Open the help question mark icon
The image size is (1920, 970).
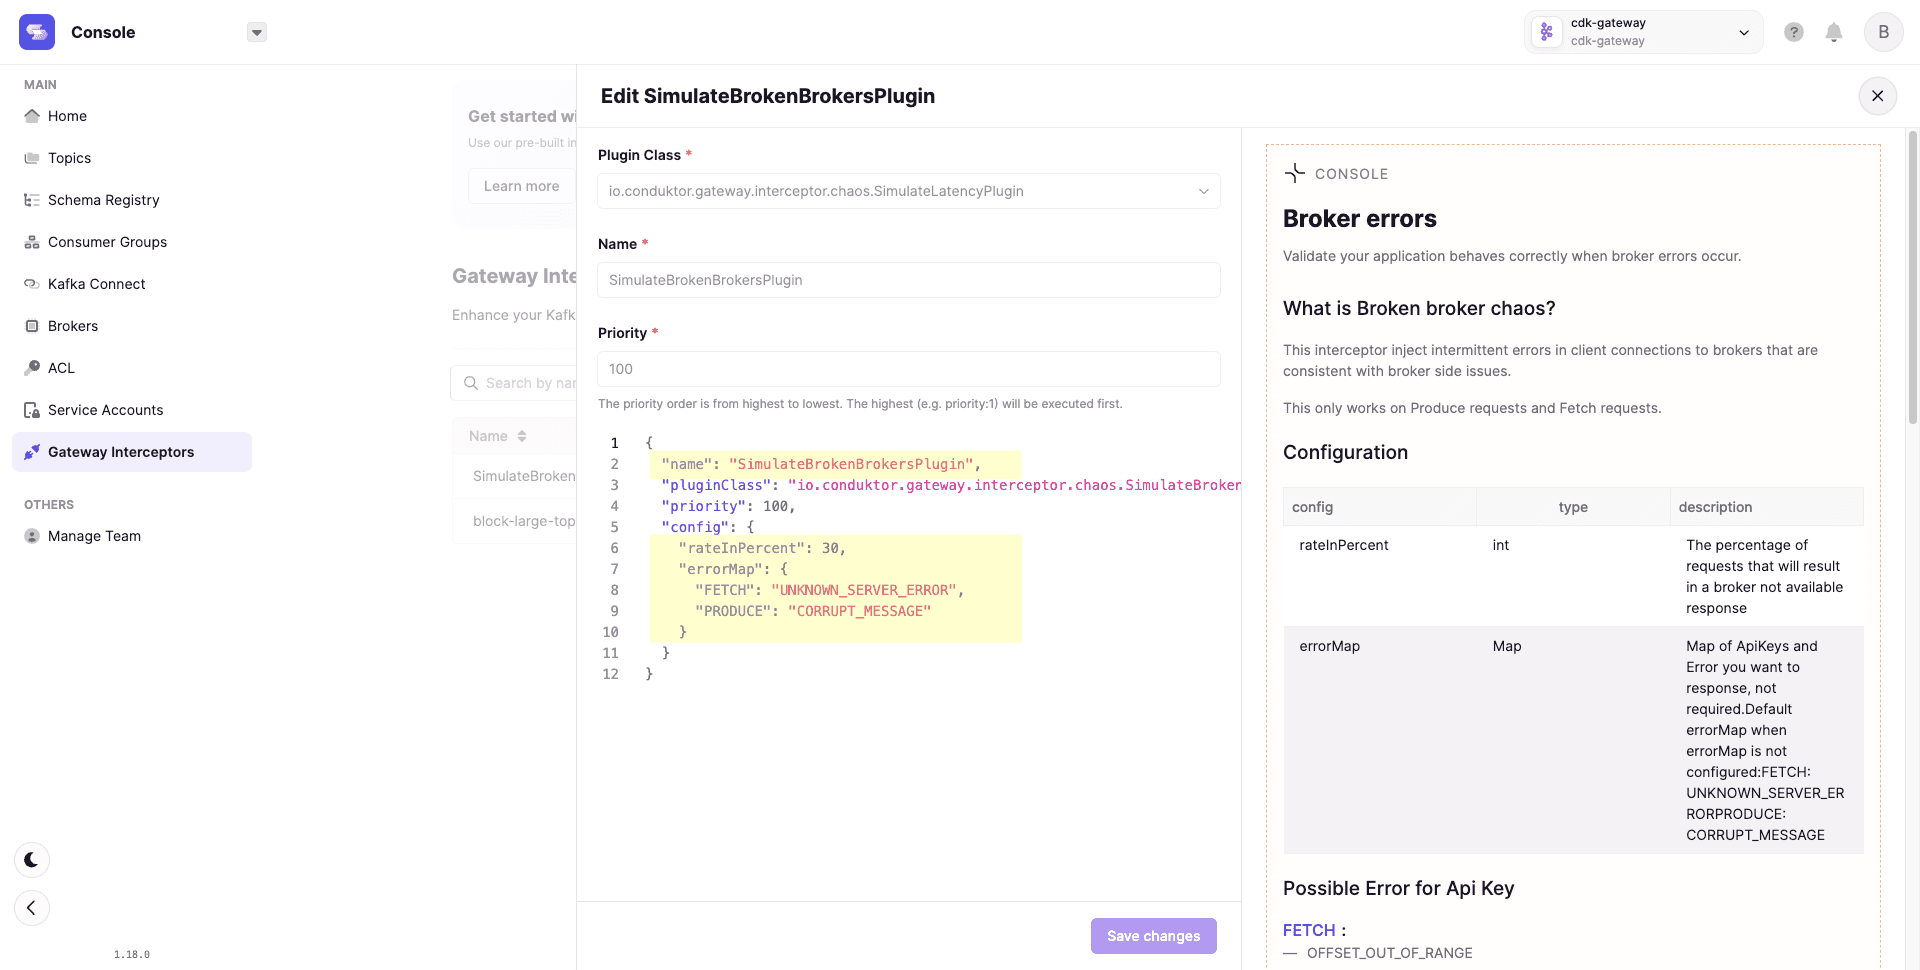[1794, 32]
